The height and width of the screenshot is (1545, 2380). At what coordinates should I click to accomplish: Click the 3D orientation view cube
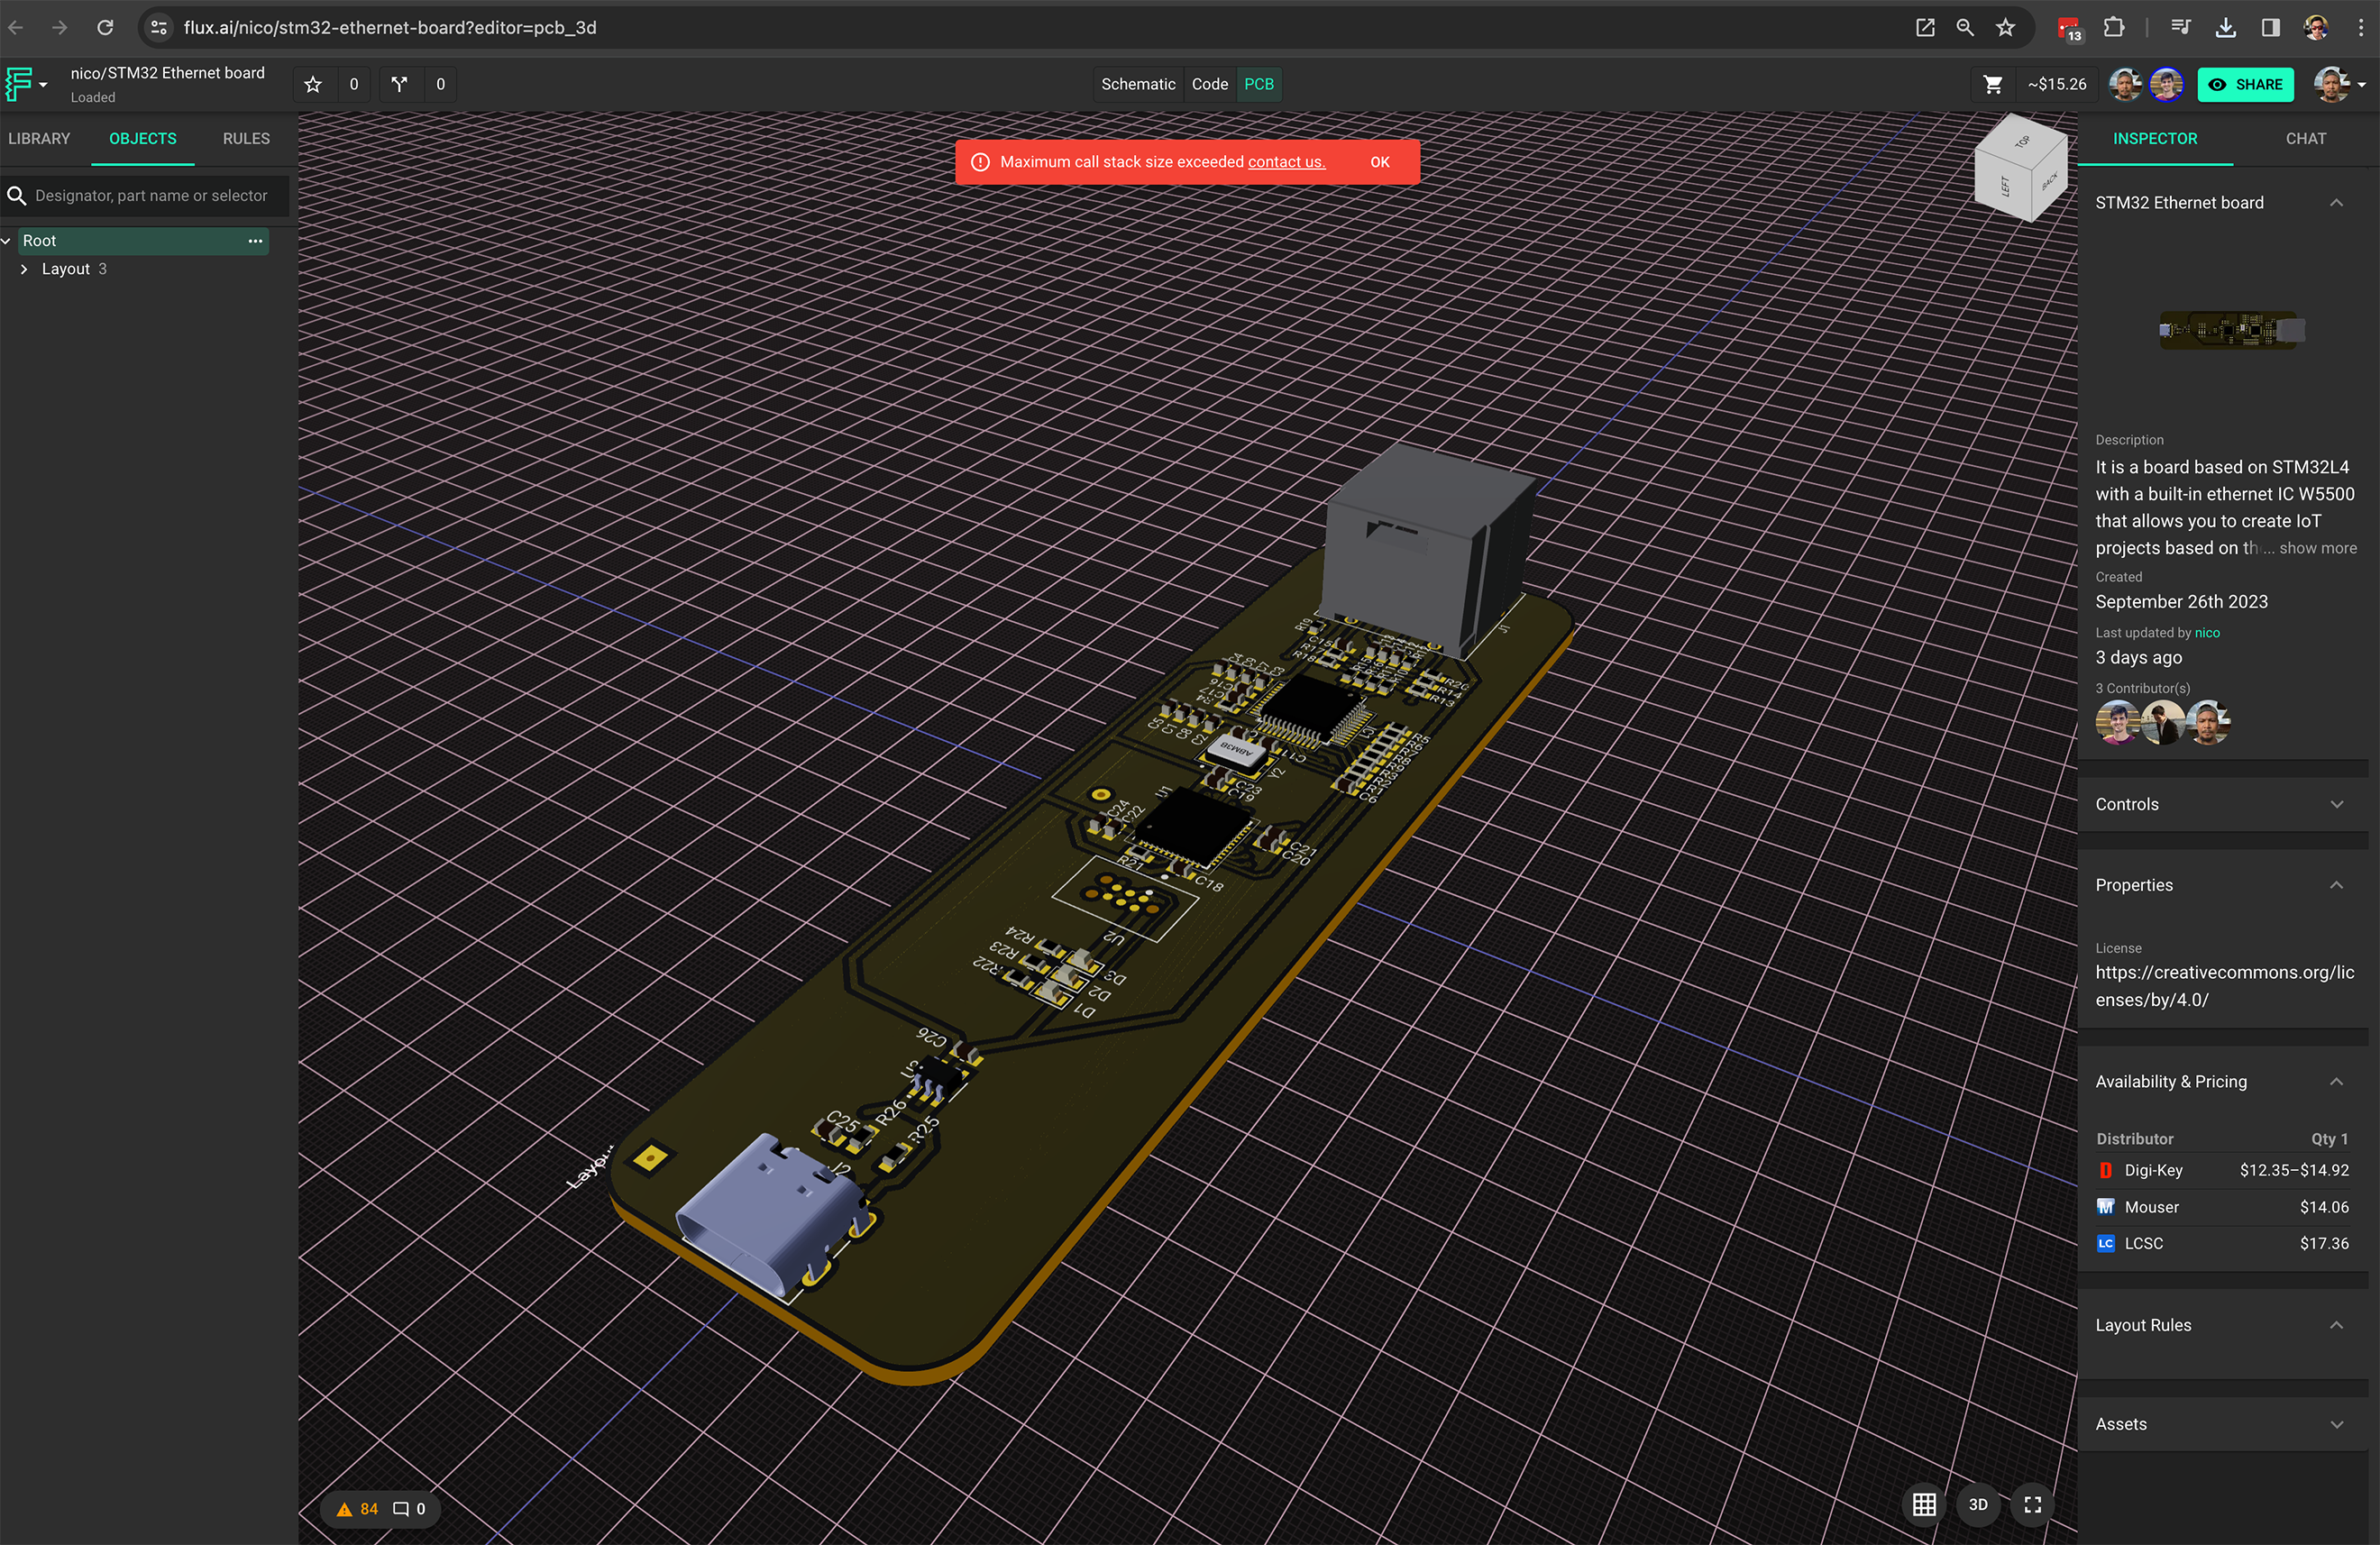click(x=2020, y=169)
